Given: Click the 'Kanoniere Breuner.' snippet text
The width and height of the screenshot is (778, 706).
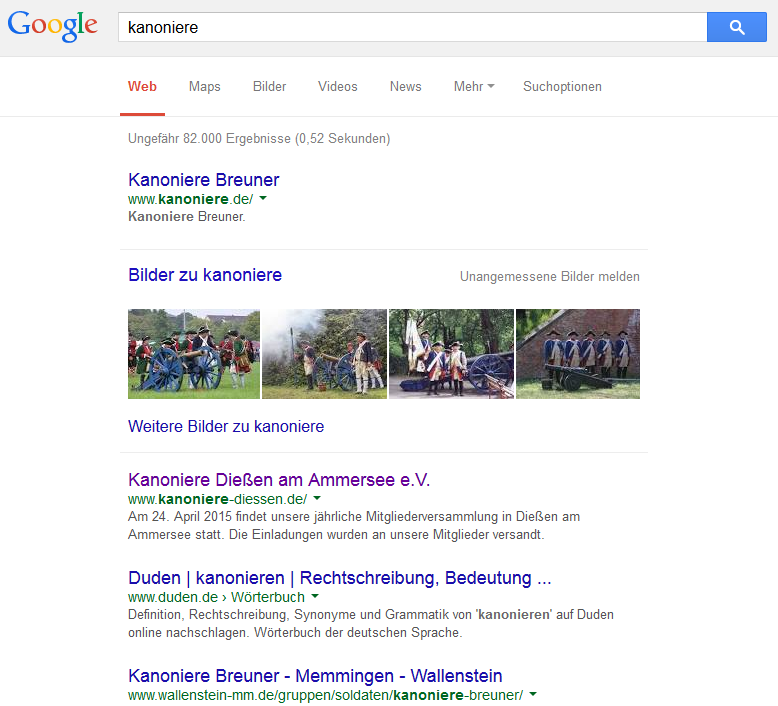Looking at the screenshot, I should tap(187, 217).
